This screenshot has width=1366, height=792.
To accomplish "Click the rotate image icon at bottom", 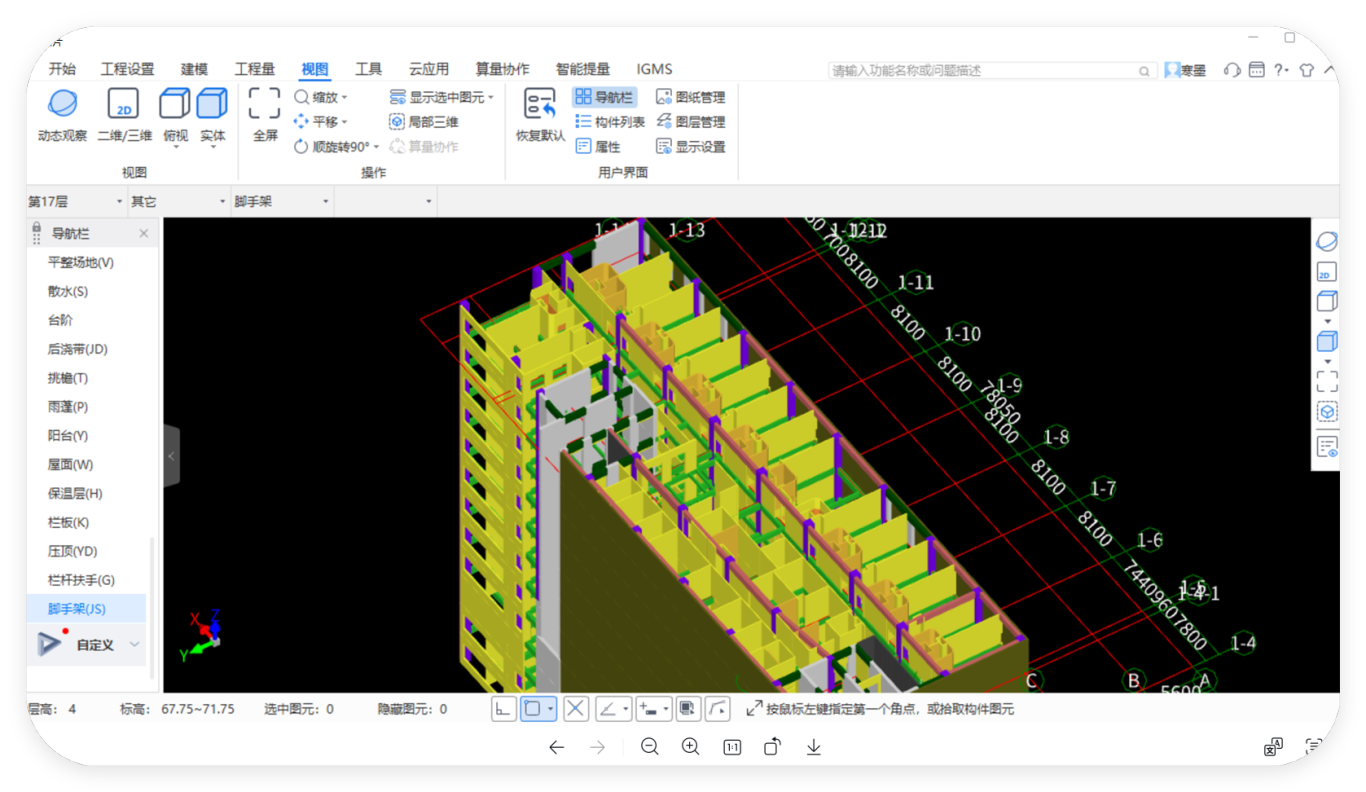I will 773,747.
